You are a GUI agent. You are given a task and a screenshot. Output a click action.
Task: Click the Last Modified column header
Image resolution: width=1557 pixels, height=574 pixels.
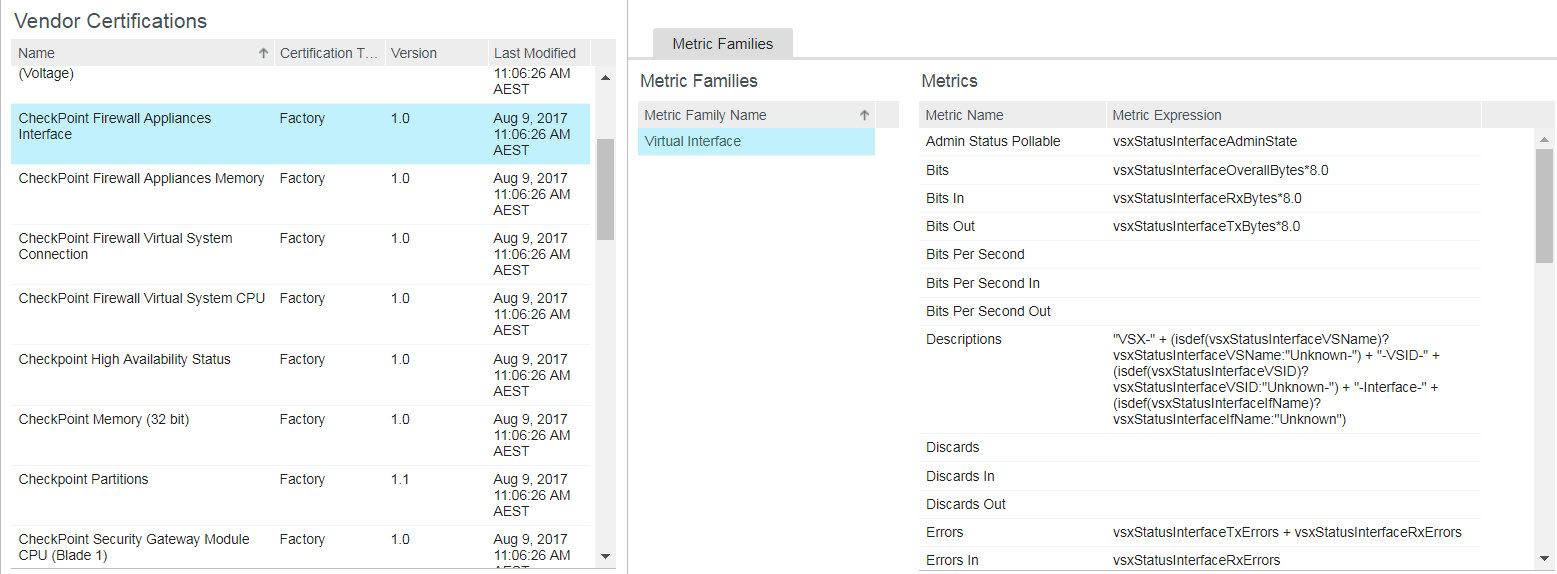tap(539, 53)
